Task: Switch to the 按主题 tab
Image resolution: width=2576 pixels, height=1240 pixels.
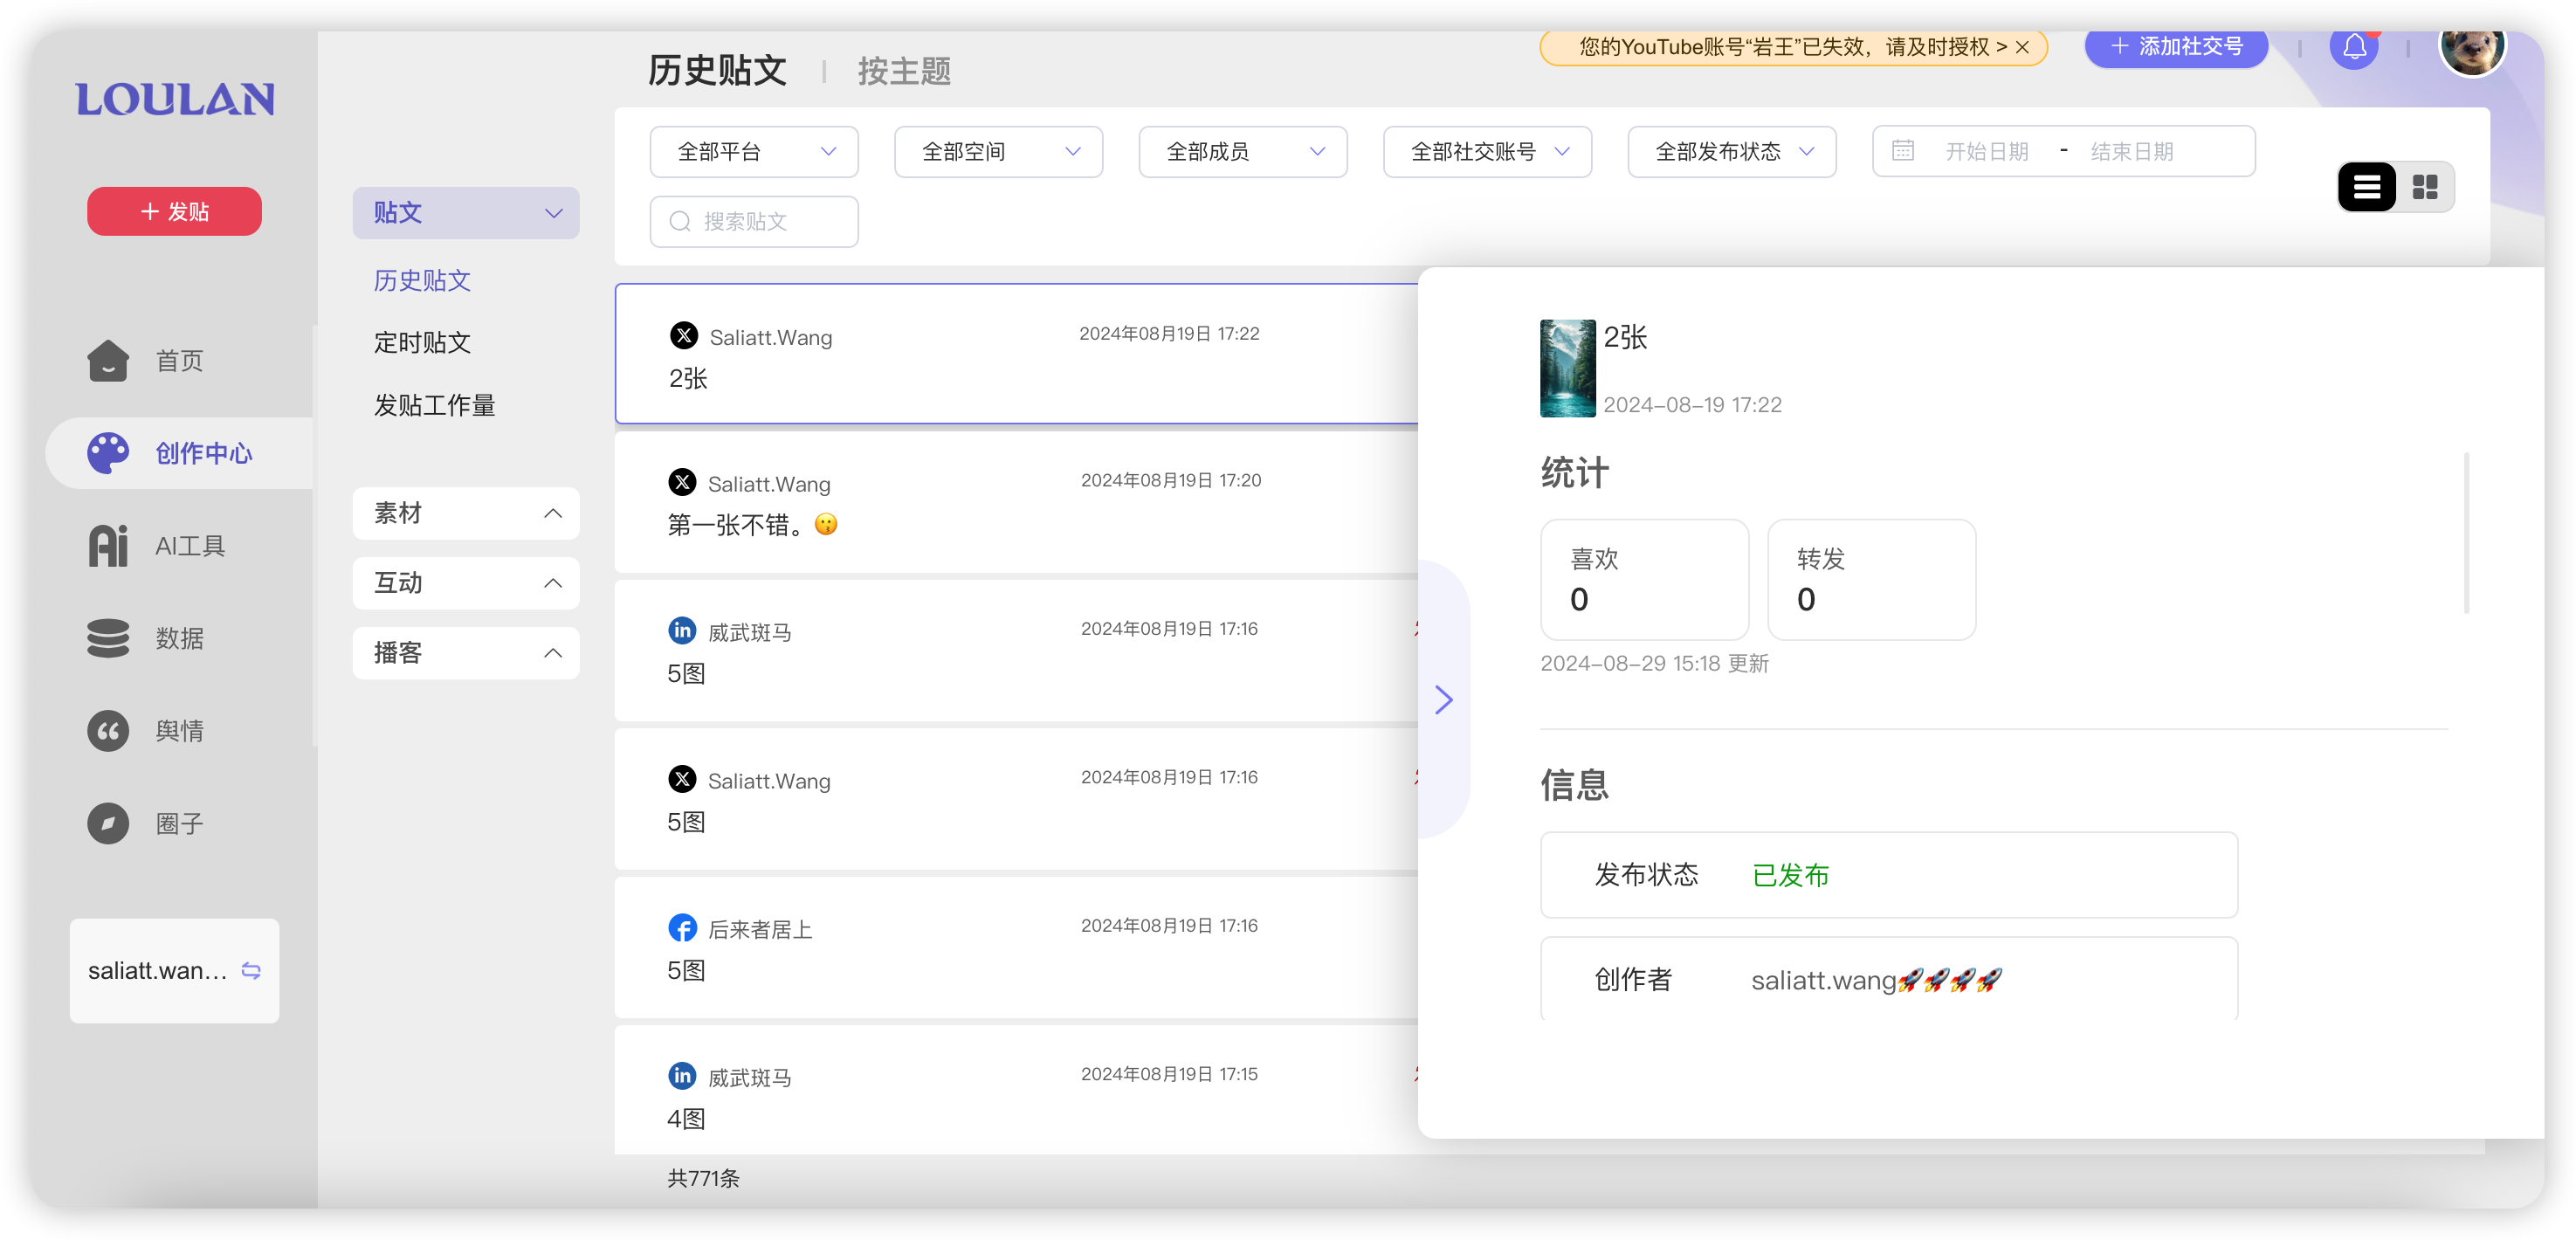Action: click(903, 72)
